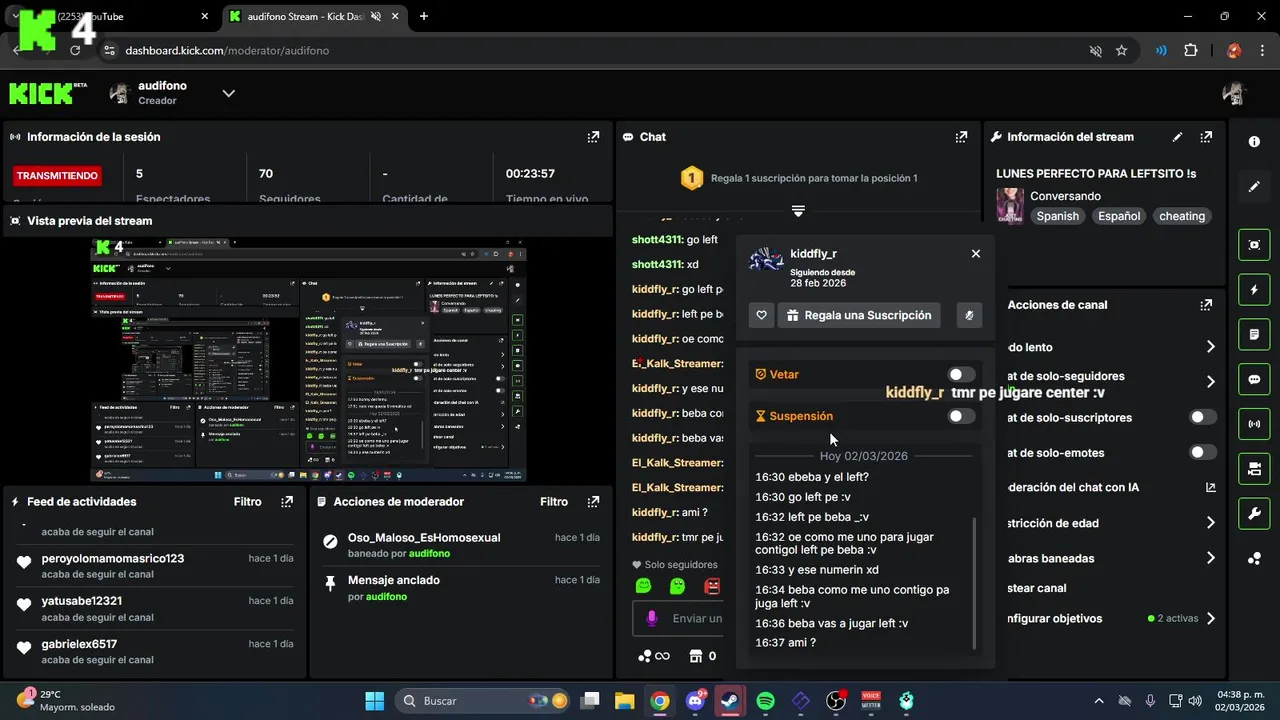
Task: Toggle the chat bubble sidebar icon
Action: (x=1254, y=379)
